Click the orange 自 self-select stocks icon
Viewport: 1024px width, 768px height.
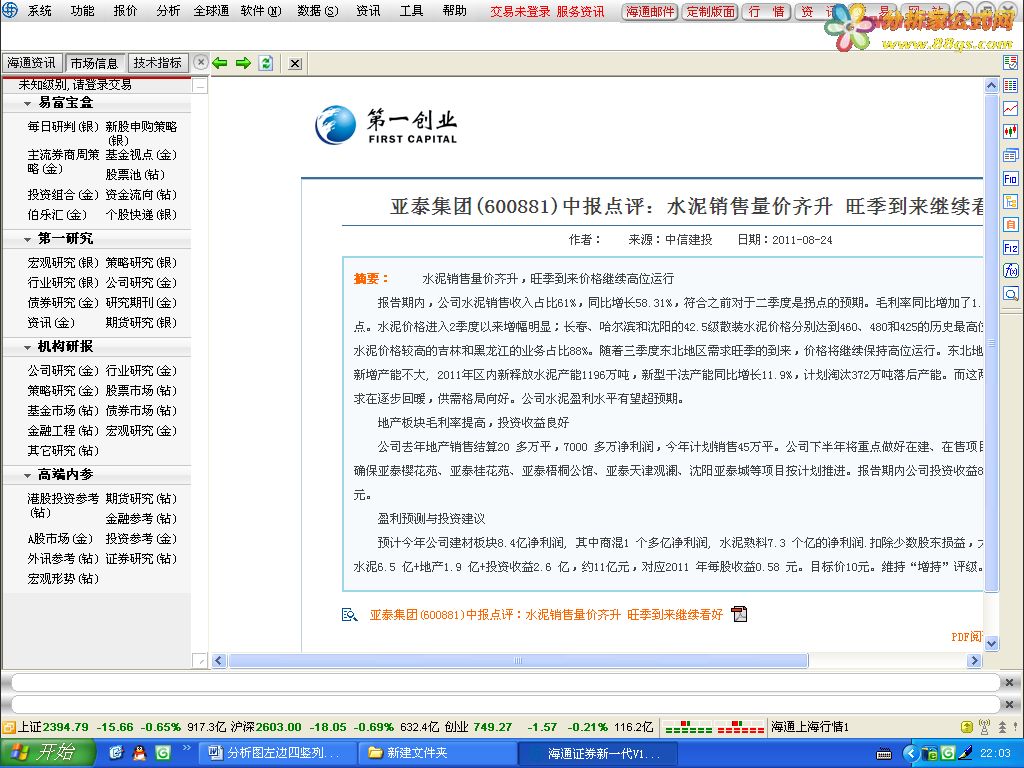point(1010,225)
